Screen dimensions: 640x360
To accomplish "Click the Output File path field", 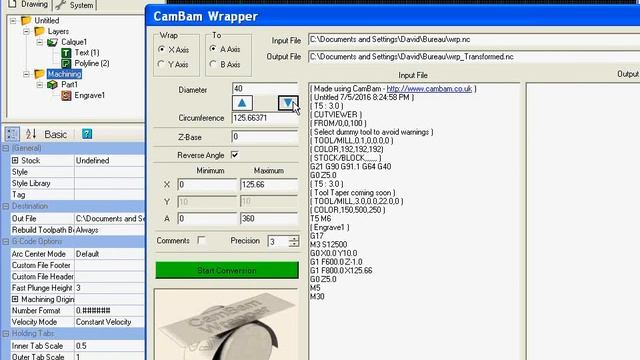I will pyautogui.click(x=474, y=57).
